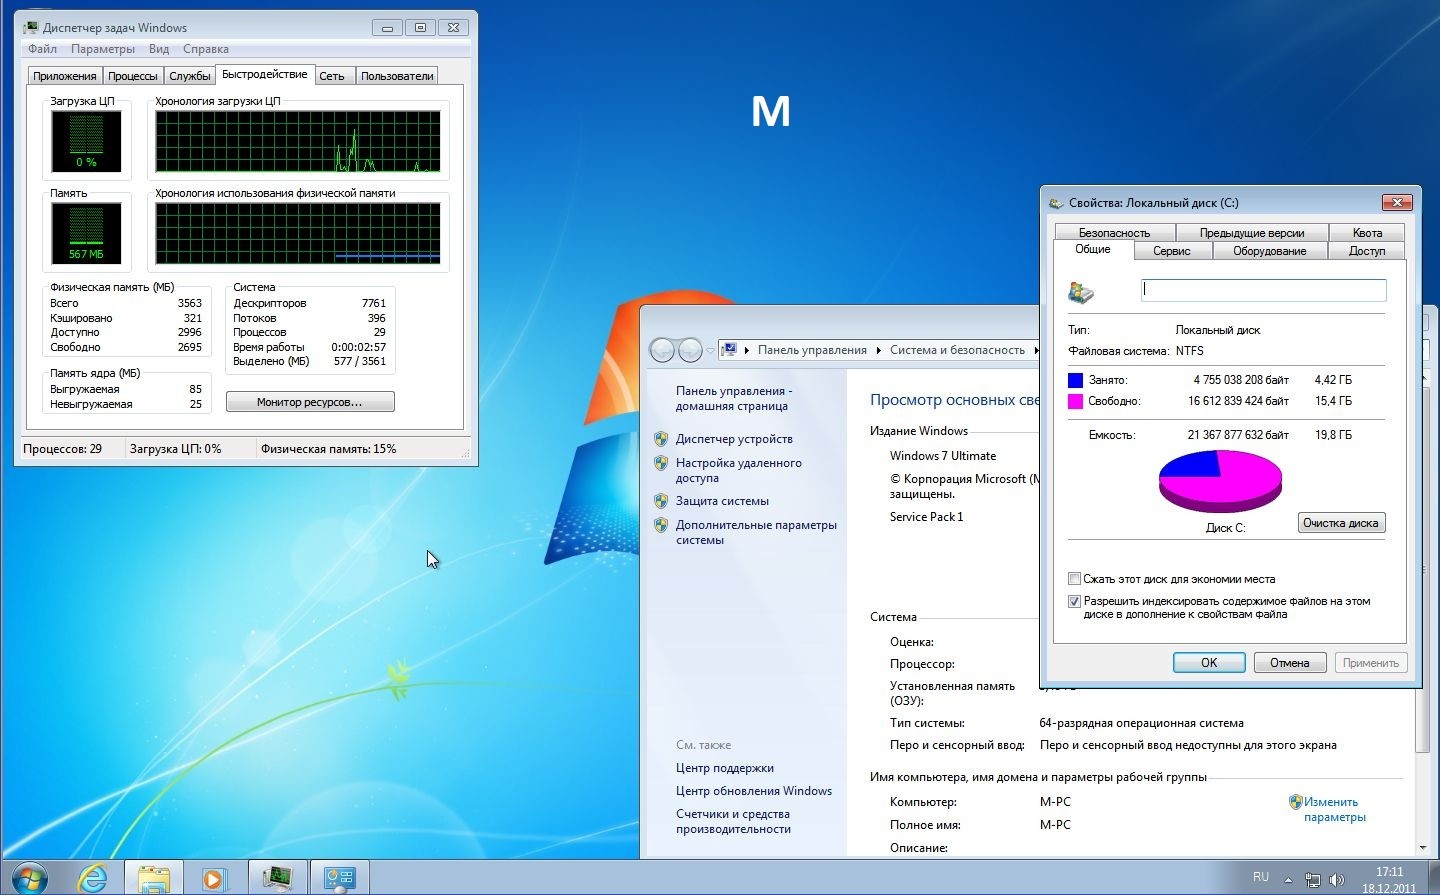Open Защита системы link
The image size is (1440, 895).
coord(722,501)
